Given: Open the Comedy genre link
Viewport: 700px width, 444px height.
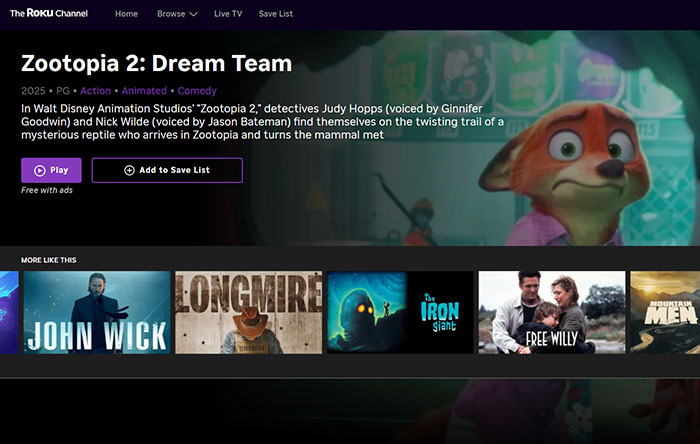Looking at the screenshot, I should 197,91.
